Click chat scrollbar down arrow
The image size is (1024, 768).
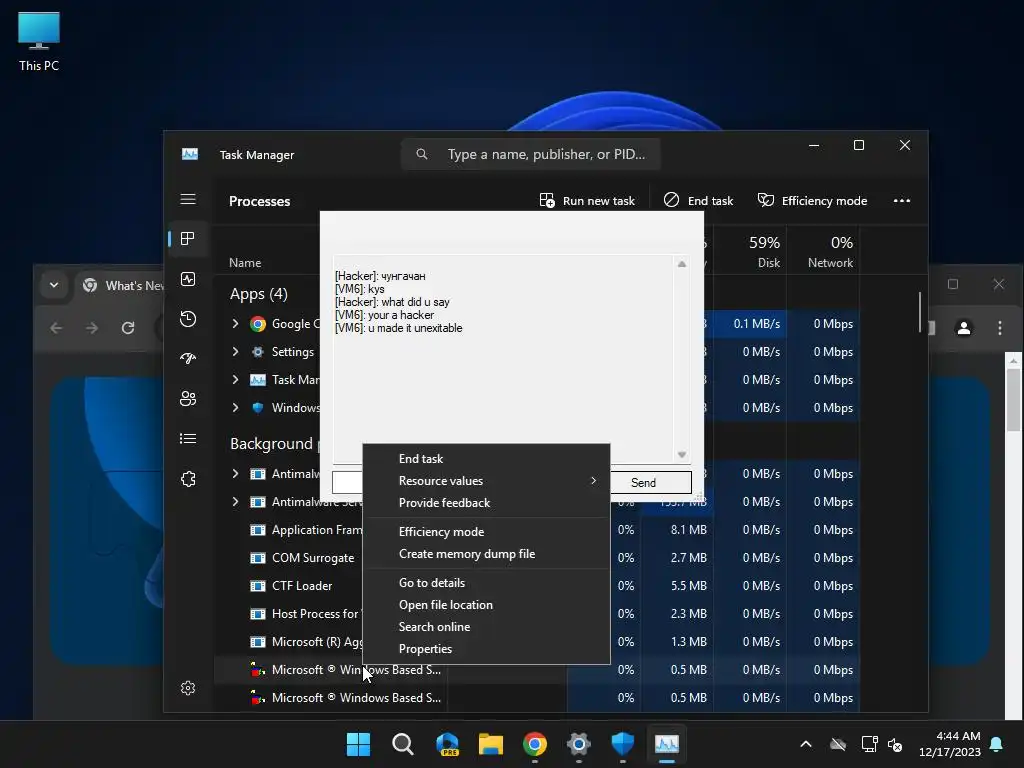coord(682,455)
